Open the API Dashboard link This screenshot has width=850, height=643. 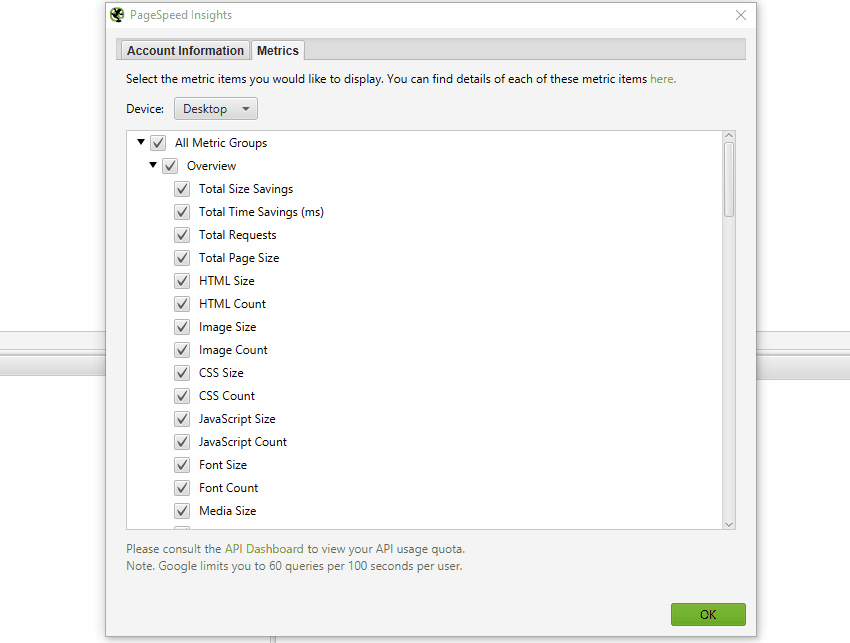click(264, 549)
